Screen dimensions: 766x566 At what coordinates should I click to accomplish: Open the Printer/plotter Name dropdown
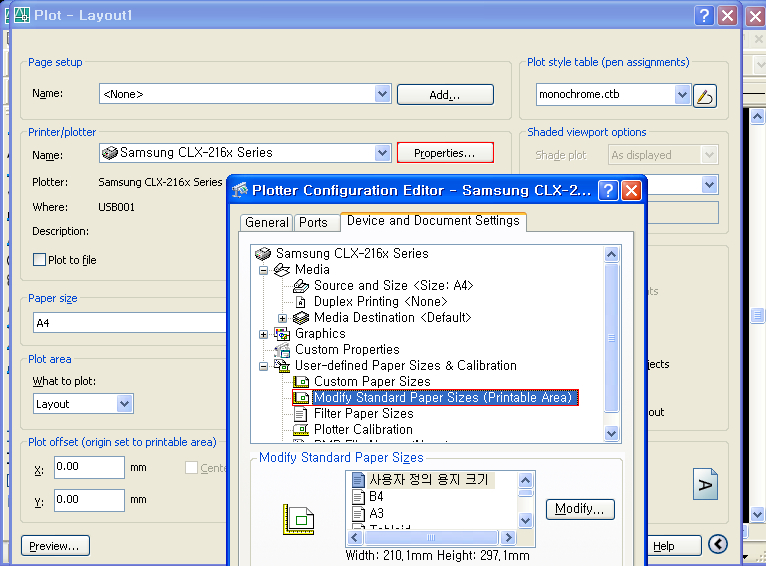[x=383, y=153]
